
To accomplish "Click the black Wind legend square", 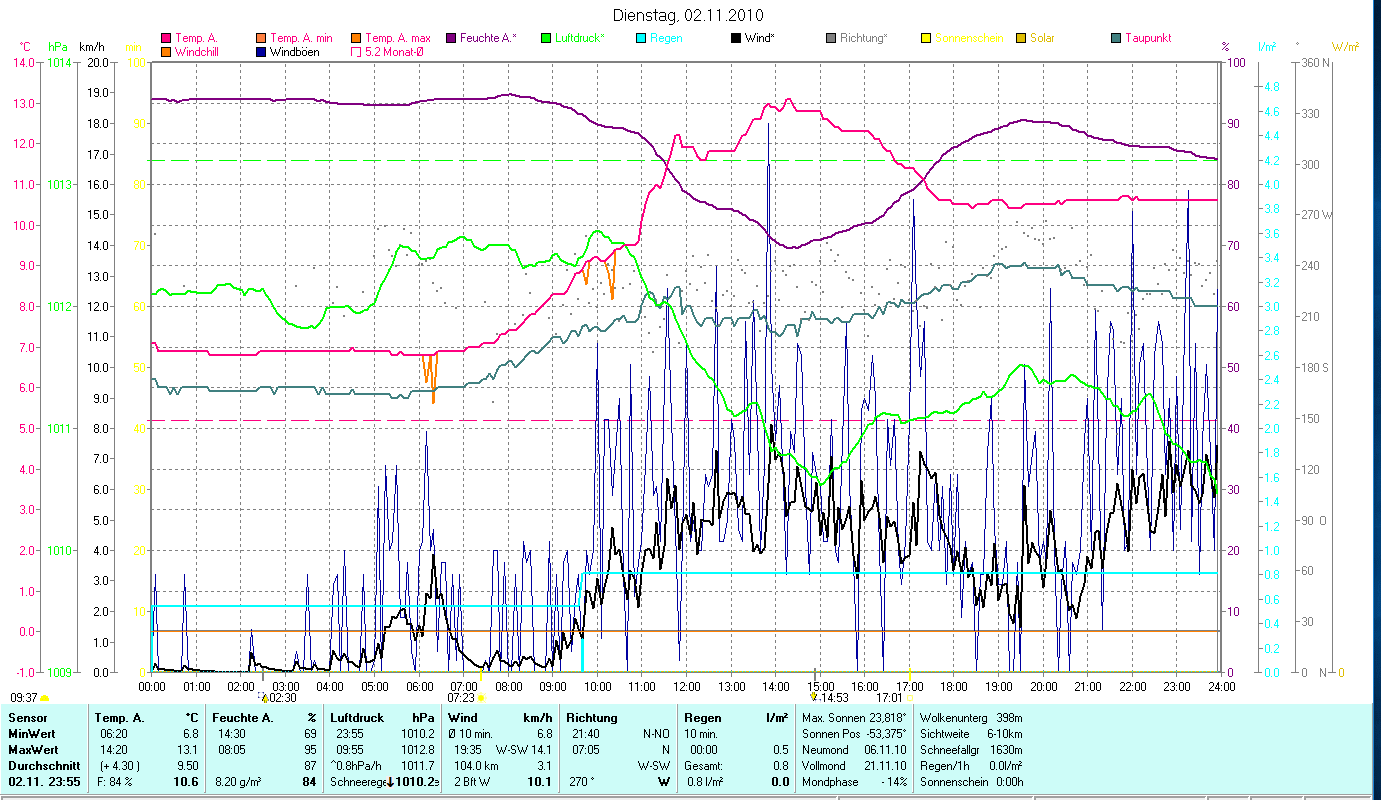I will [x=736, y=38].
